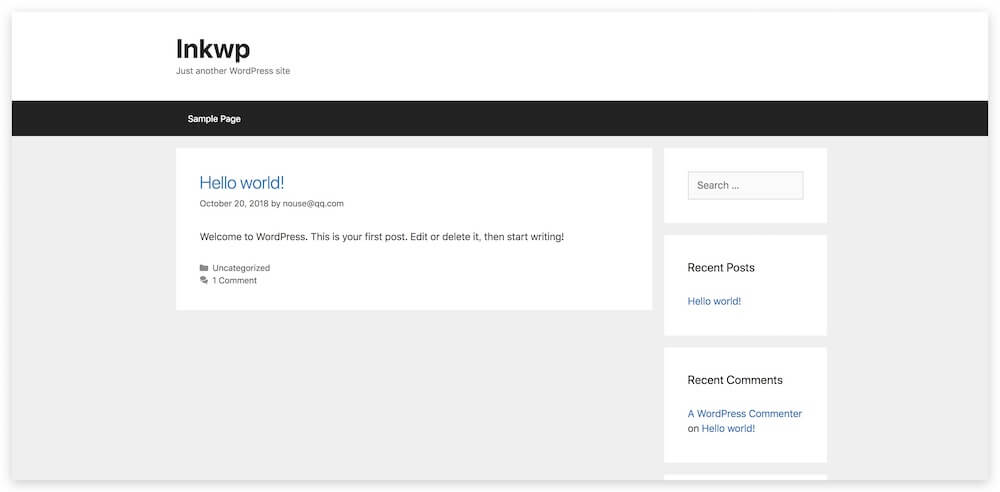Click the Recent Comments widget heading
Screen dimensions: 1000x492
pyautogui.click(x=735, y=380)
